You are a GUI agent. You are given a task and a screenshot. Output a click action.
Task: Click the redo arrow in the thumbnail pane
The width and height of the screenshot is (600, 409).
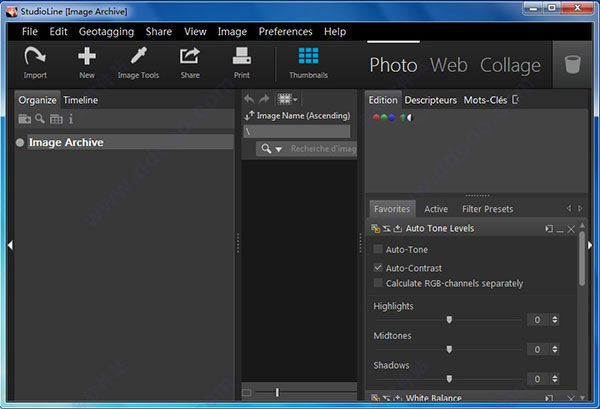point(264,99)
